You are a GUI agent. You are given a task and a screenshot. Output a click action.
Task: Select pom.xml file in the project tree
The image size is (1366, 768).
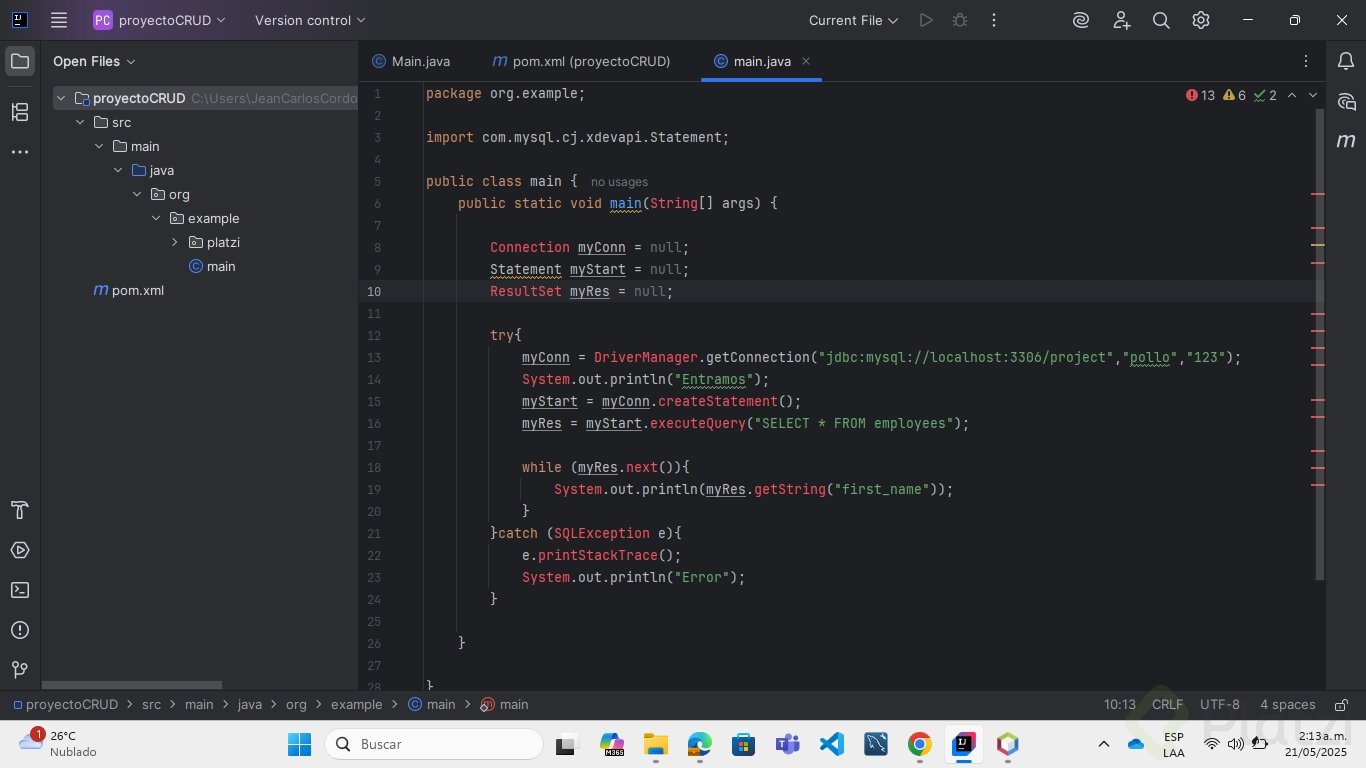137,290
